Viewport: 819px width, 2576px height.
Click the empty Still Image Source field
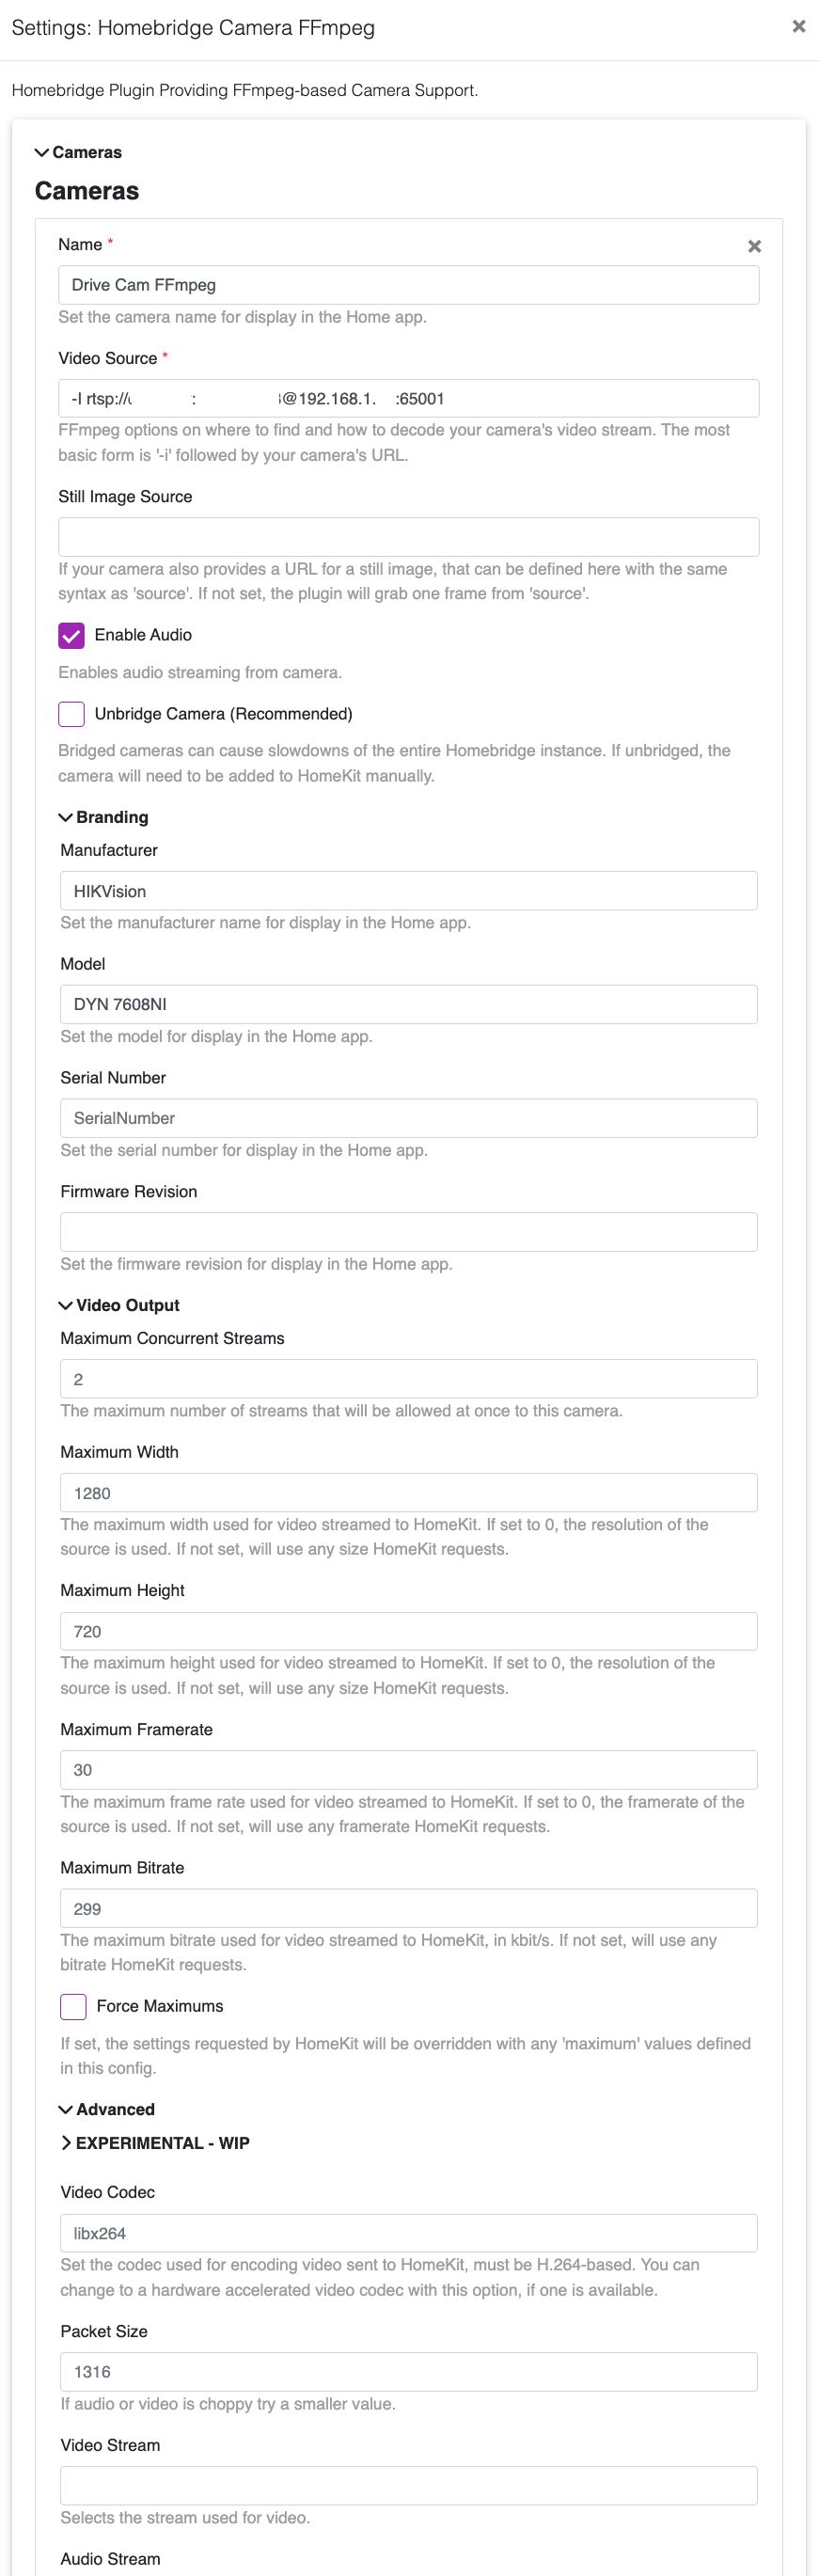[x=408, y=537]
